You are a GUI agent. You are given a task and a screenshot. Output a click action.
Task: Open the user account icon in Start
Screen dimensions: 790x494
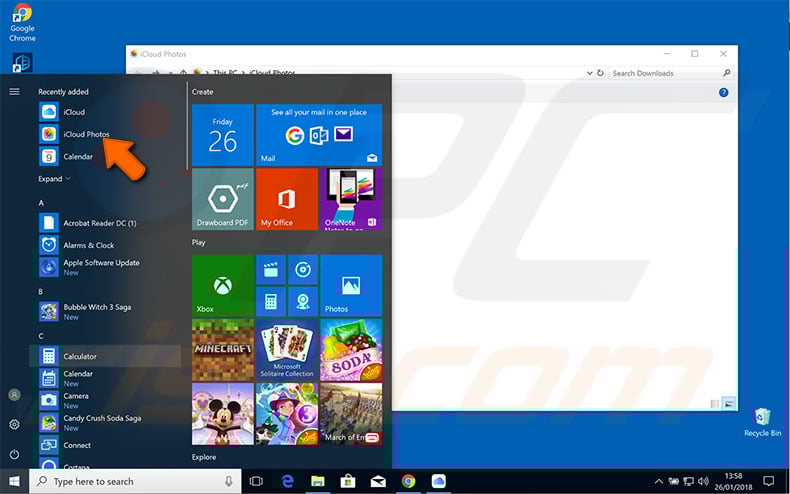(15, 395)
